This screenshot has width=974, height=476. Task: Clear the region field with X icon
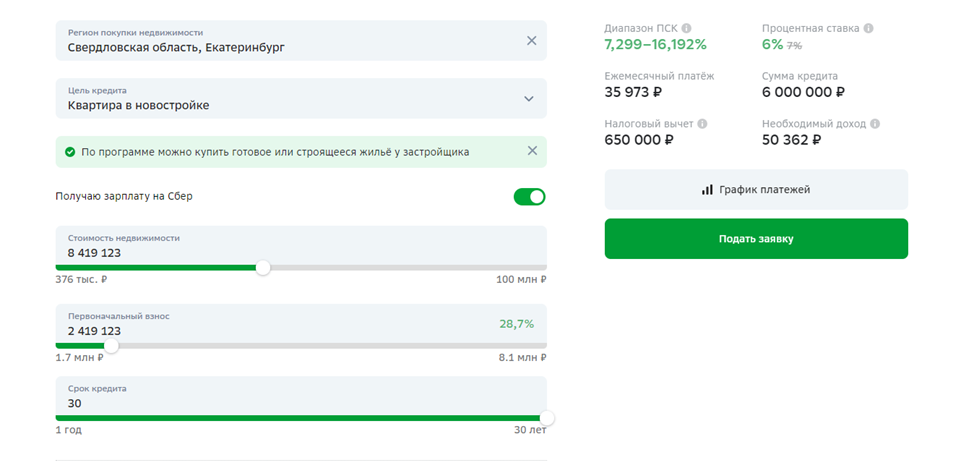point(531,41)
